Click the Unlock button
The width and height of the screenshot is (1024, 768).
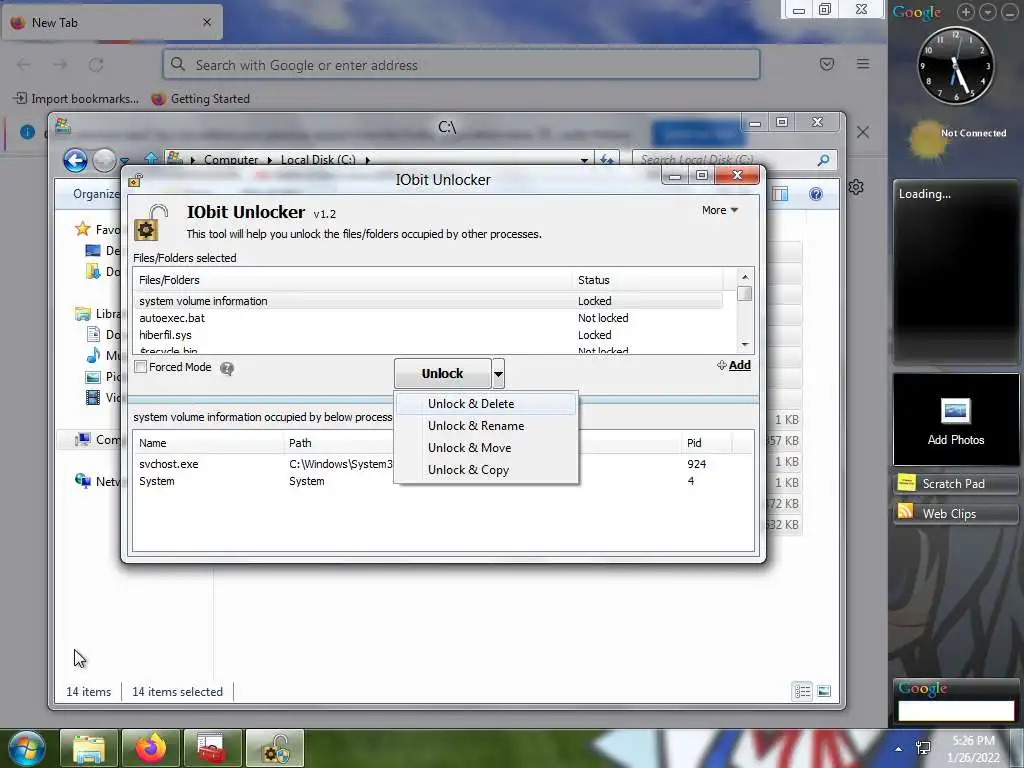click(442, 374)
